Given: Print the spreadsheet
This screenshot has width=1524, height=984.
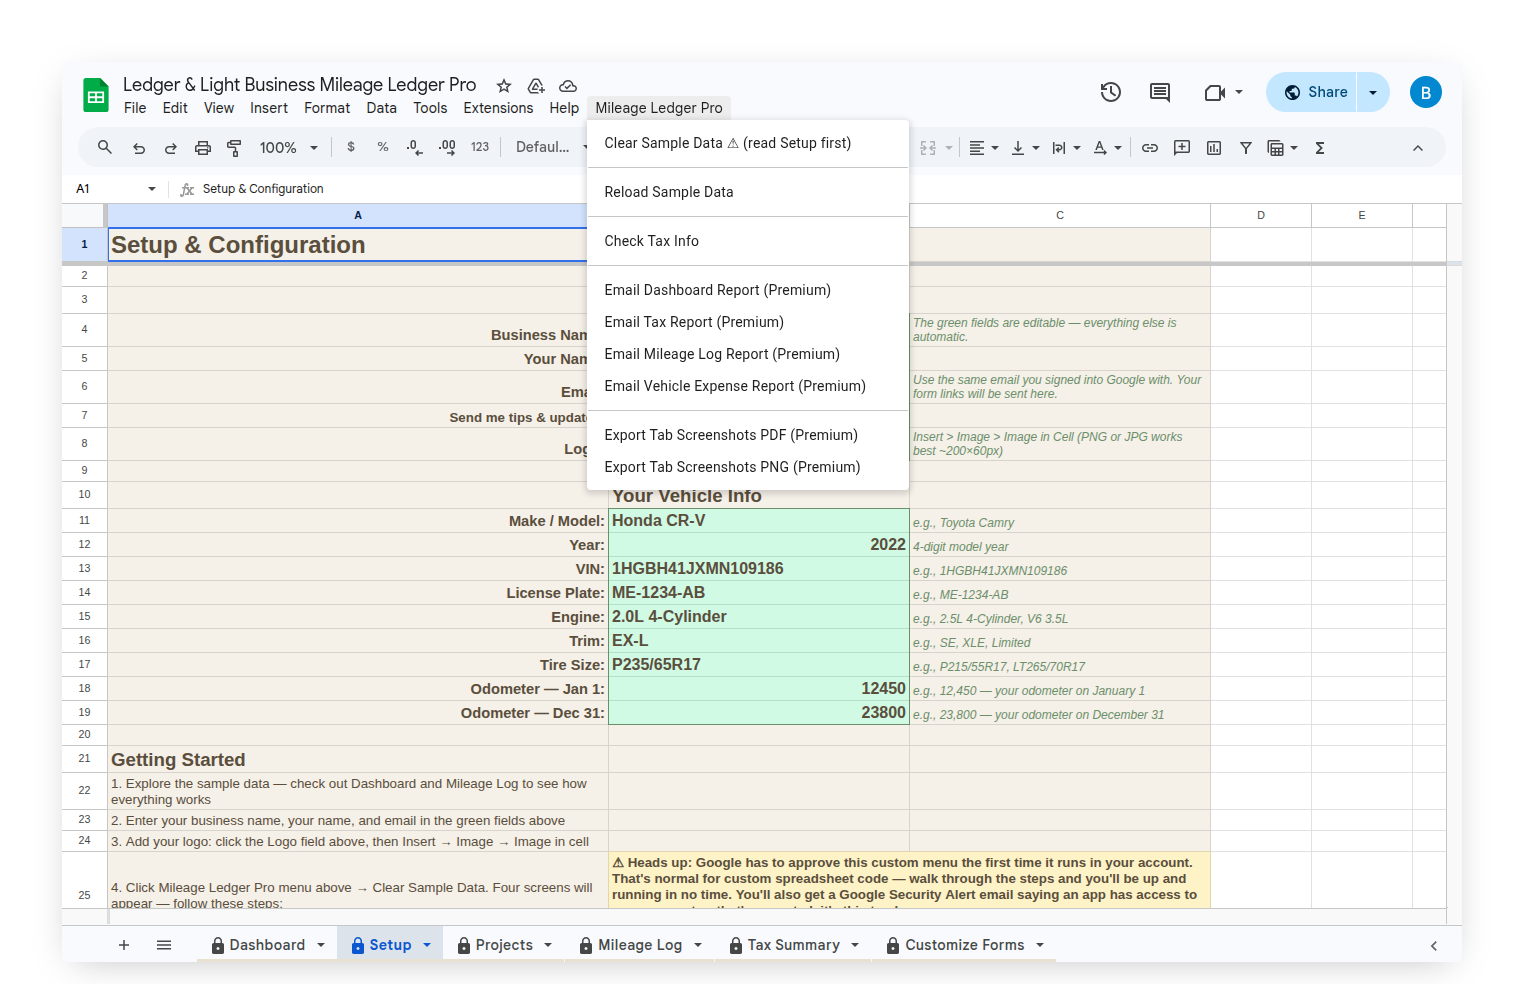Looking at the screenshot, I should pyautogui.click(x=203, y=148).
